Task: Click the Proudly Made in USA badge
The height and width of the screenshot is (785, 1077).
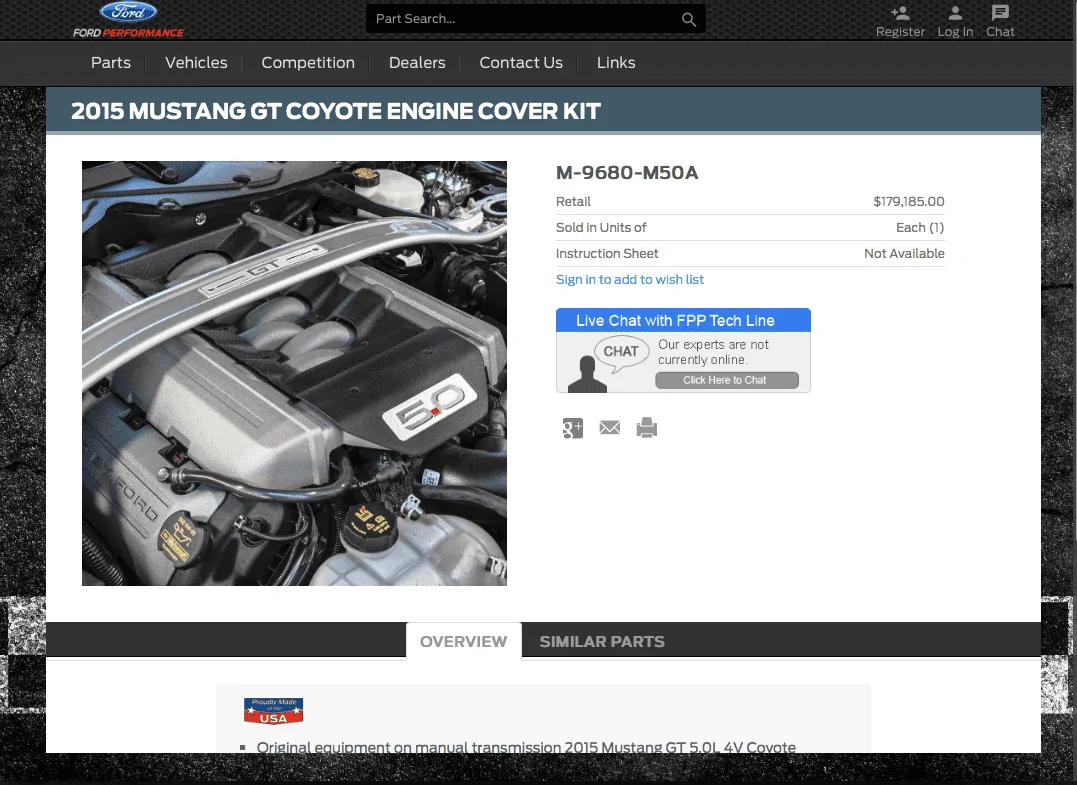Action: (x=273, y=711)
